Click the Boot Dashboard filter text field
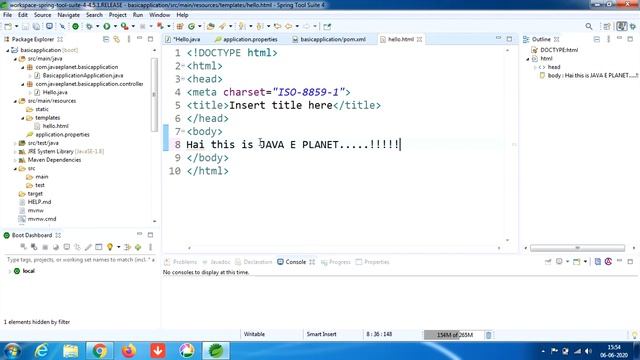 point(80,260)
